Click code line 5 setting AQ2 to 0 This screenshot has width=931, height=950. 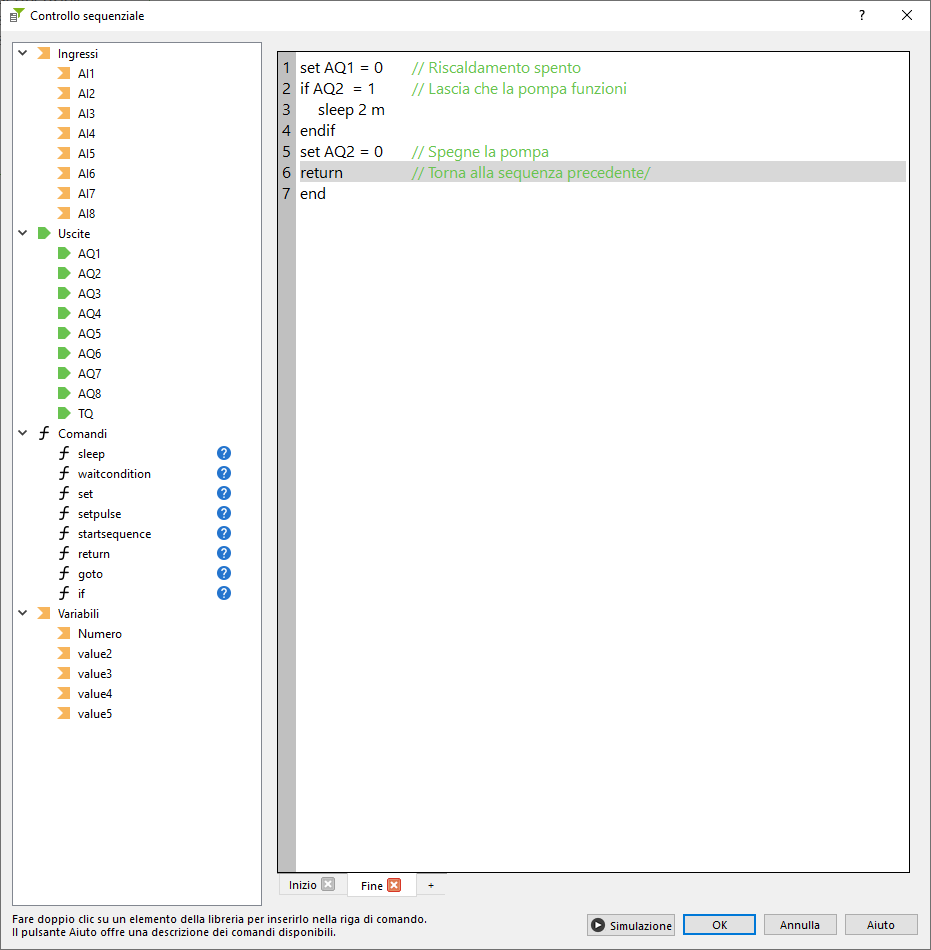click(341, 152)
